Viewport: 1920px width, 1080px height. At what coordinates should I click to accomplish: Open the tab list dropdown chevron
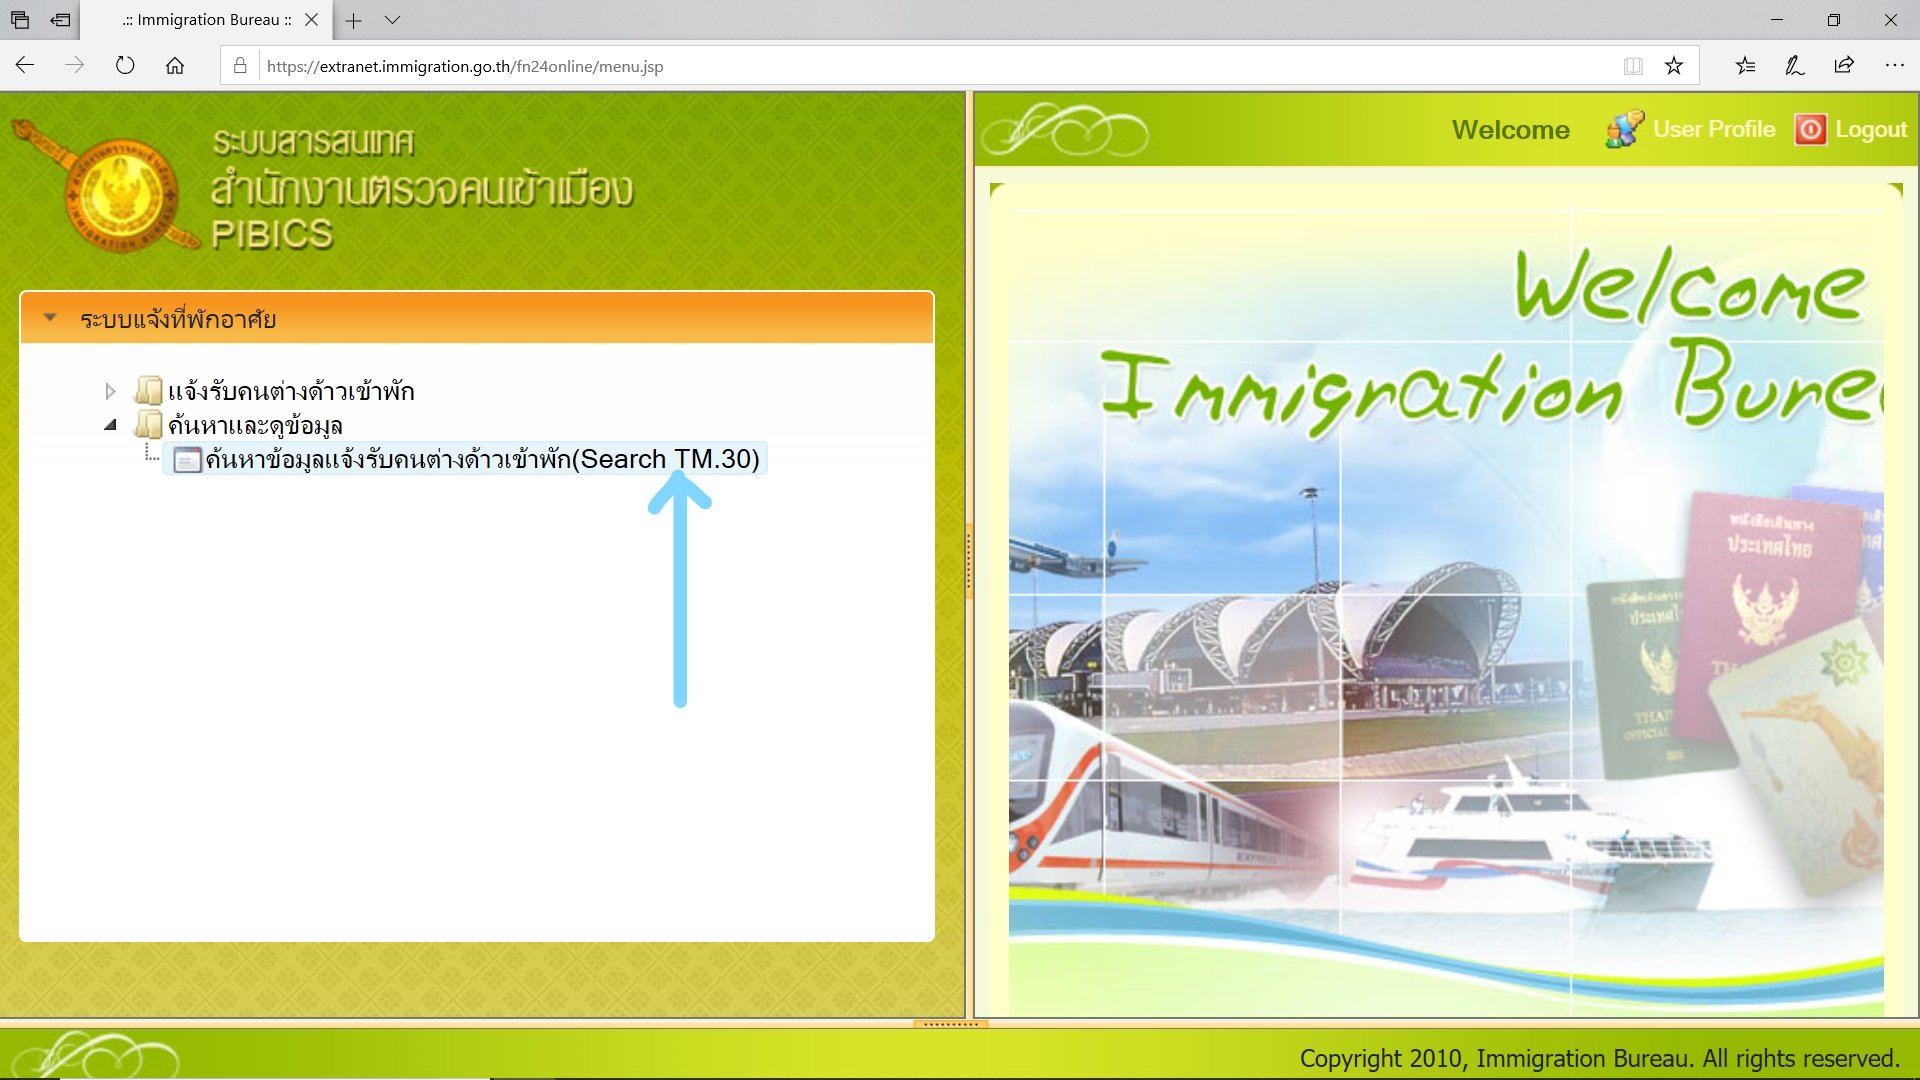(x=392, y=20)
